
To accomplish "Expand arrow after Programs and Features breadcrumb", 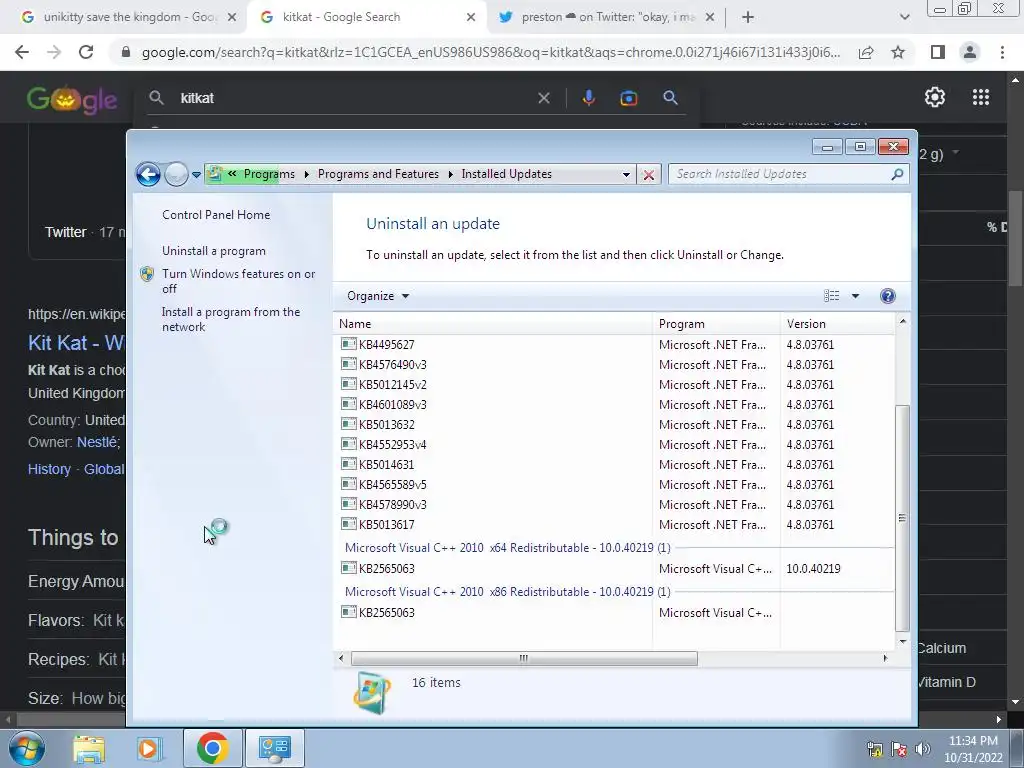I will [x=450, y=174].
